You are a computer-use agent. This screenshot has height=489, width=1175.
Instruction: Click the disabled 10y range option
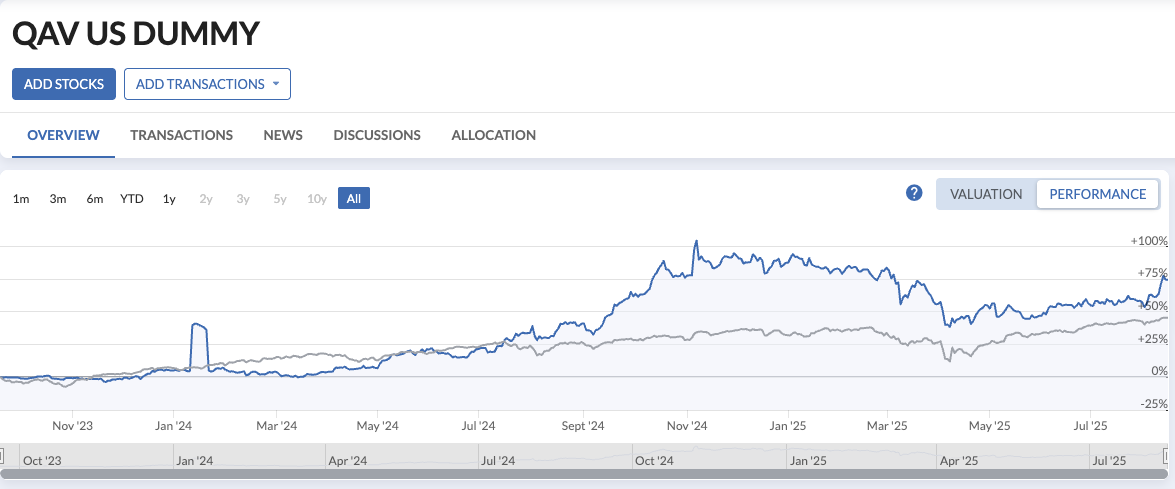(x=317, y=198)
